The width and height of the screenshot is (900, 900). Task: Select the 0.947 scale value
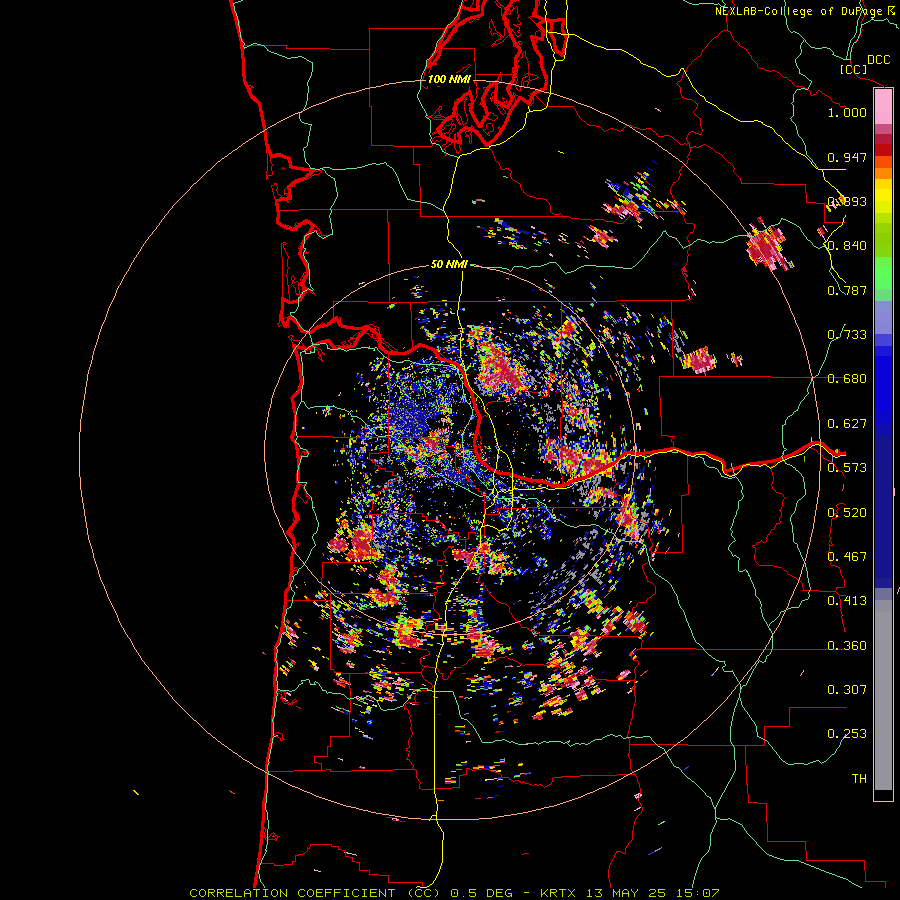coord(847,157)
